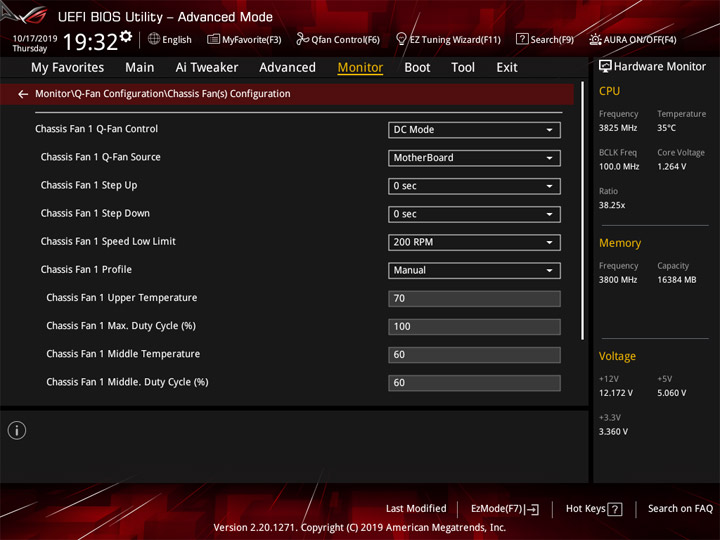Expand the Chassis Fan 1 Step Up dropdown
Image resolution: width=720 pixels, height=540 pixels.
pos(474,186)
